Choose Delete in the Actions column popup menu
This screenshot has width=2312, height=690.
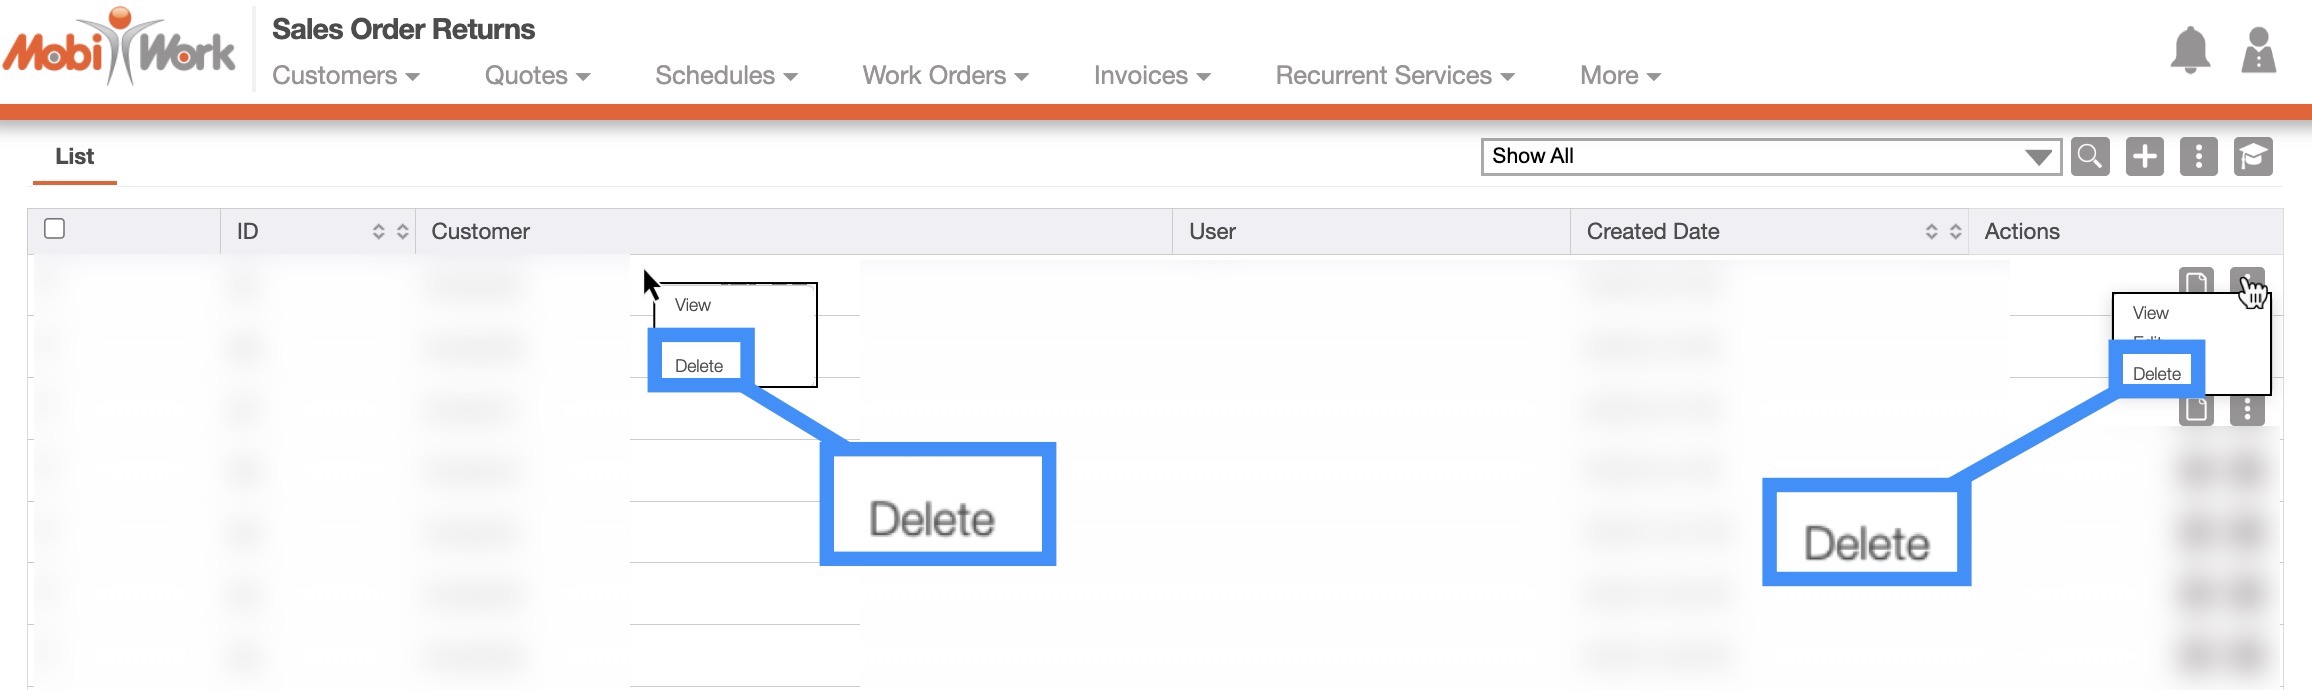click(2156, 374)
